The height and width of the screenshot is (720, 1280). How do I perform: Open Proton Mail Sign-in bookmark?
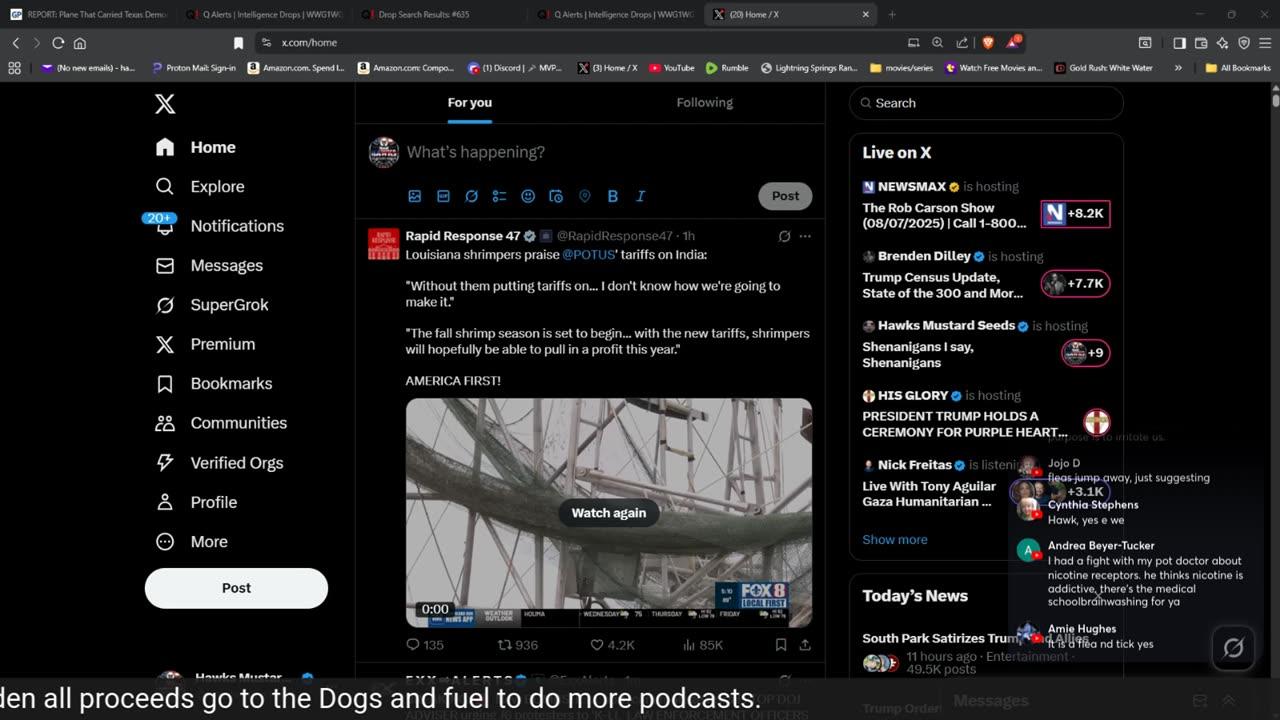(194, 68)
